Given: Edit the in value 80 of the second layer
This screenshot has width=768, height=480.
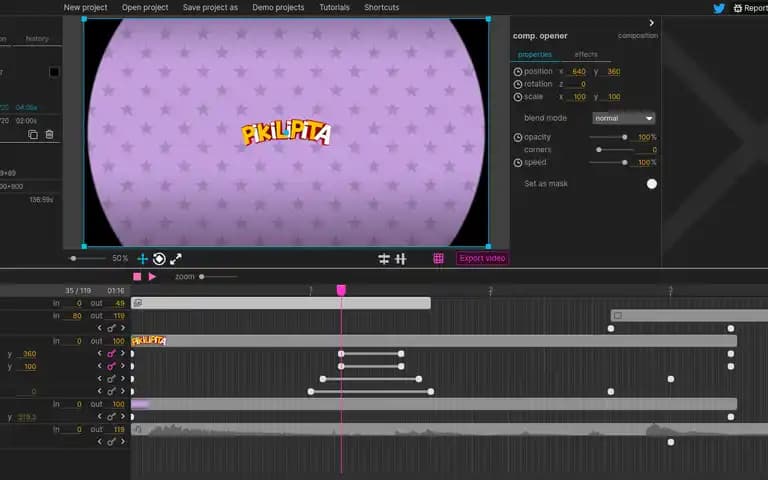Looking at the screenshot, I should pos(76,316).
